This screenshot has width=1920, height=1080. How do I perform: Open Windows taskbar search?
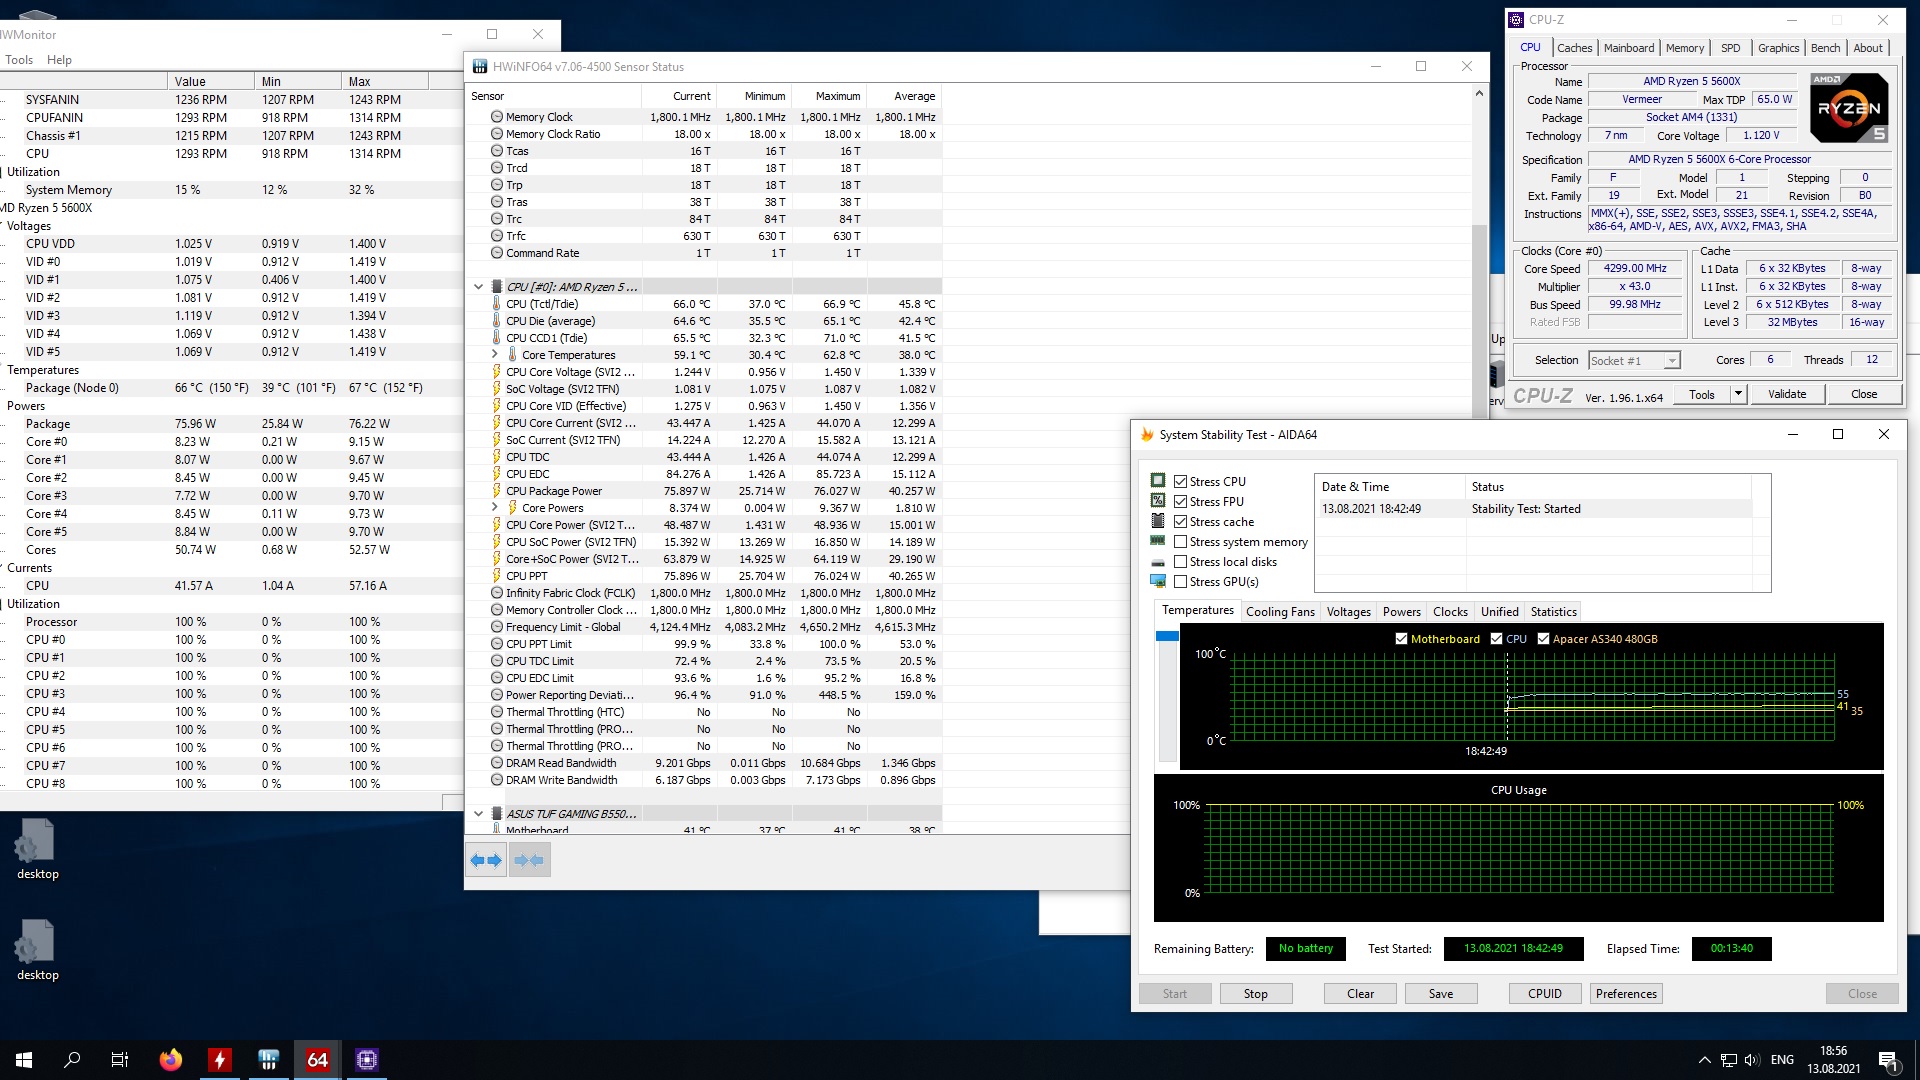click(x=72, y=1060)
